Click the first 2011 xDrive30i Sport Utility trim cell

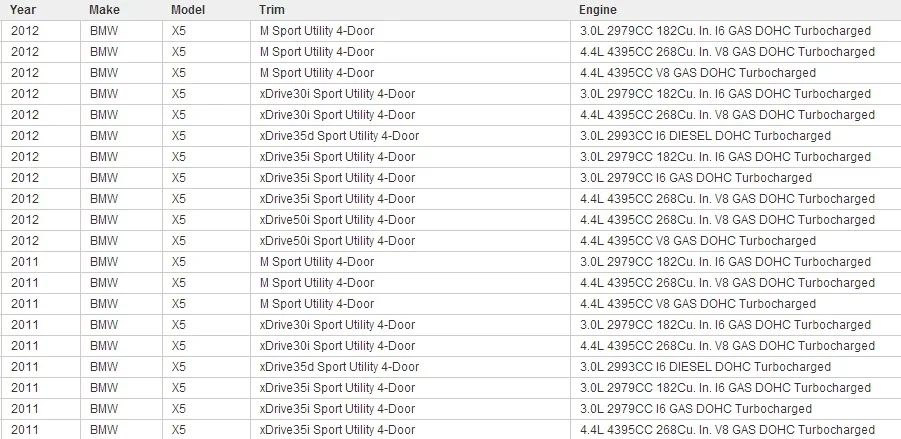pyautogui.click(x=410, y=325)
